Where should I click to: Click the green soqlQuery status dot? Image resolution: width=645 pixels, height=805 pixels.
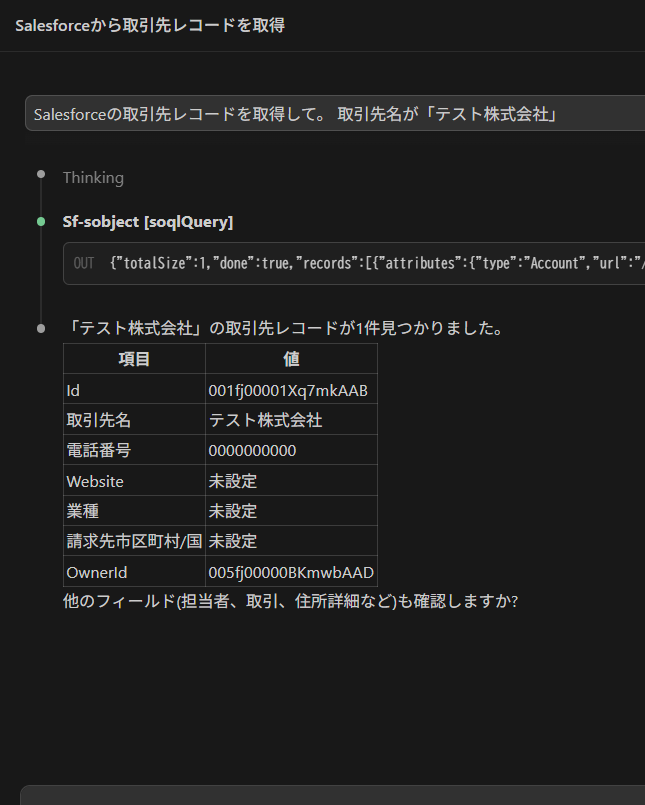(x=41, y=222)
